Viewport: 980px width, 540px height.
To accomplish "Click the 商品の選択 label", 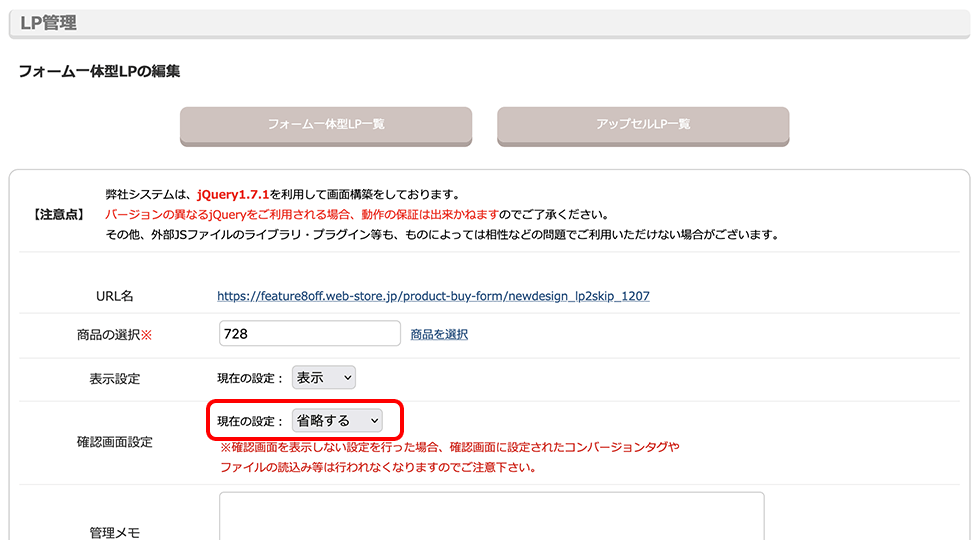I will click(114, 335).
